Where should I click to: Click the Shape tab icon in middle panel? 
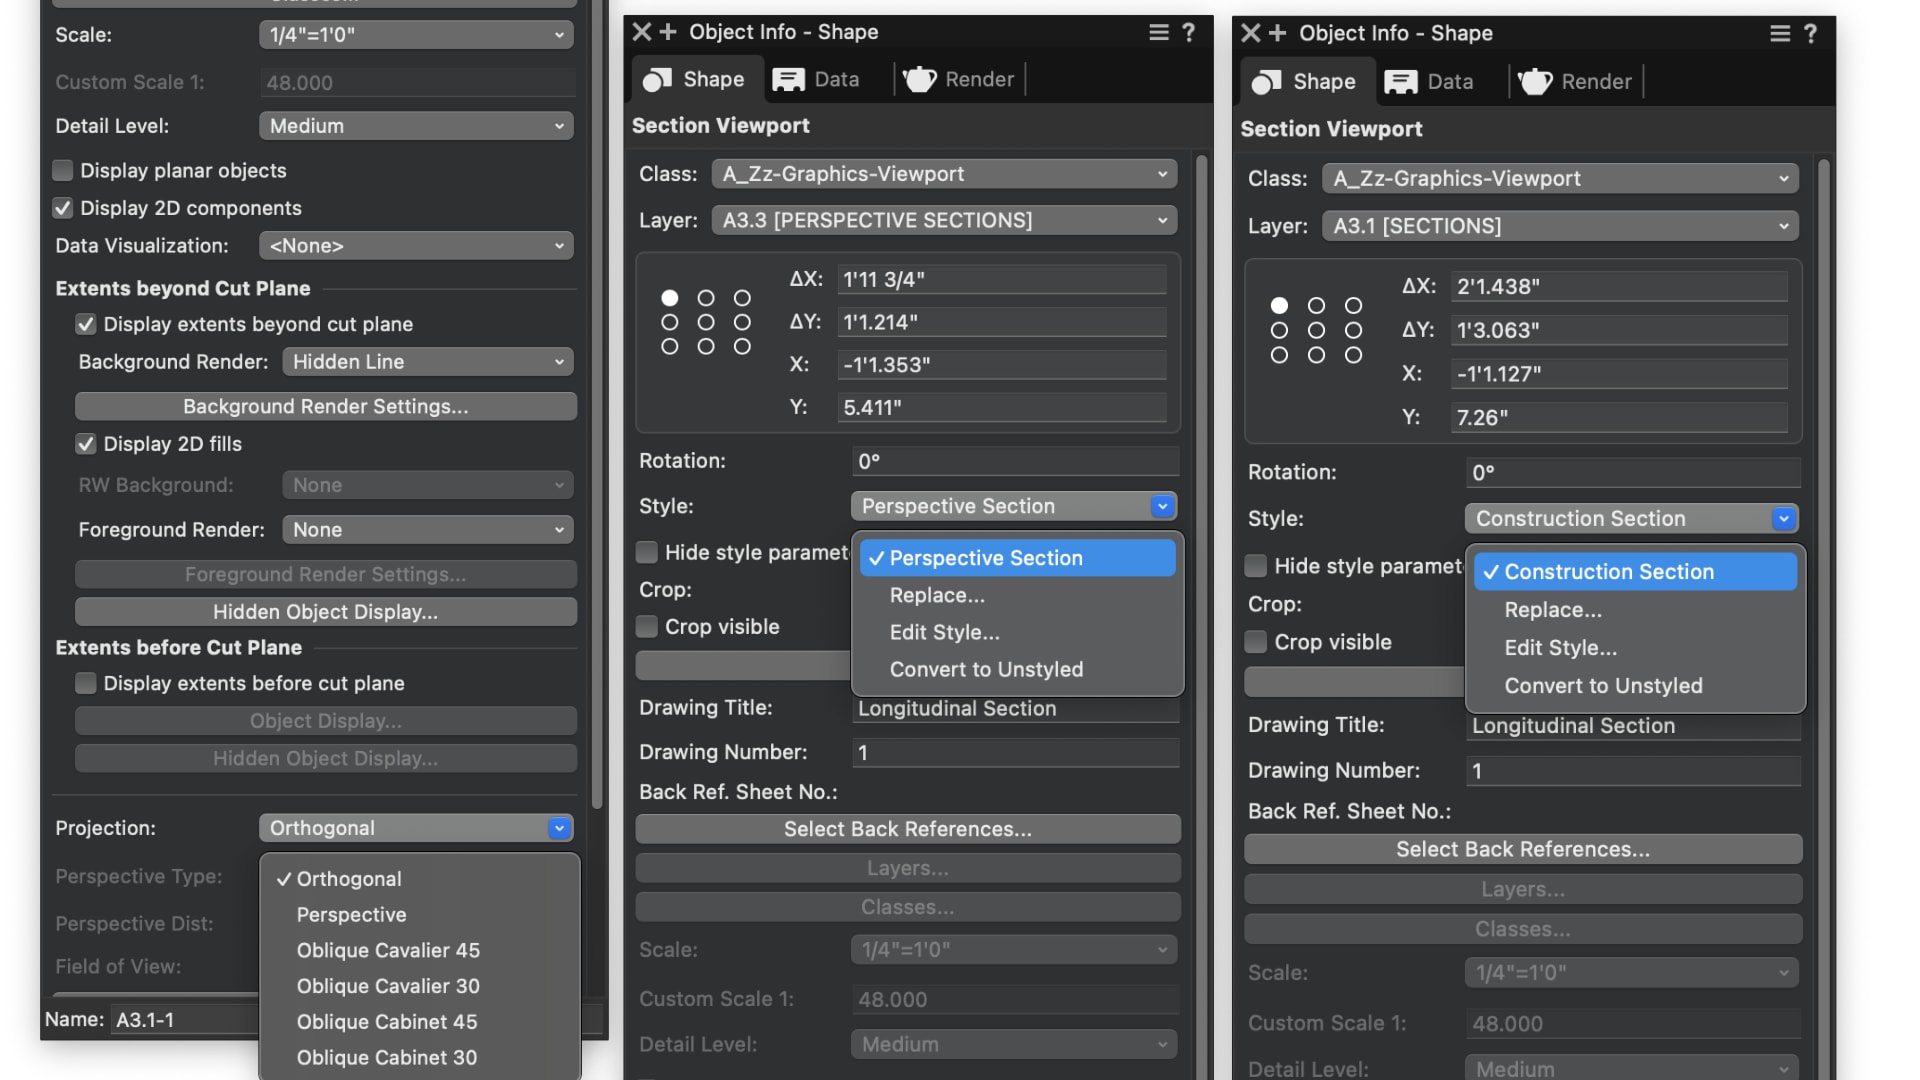click(657, 80)
